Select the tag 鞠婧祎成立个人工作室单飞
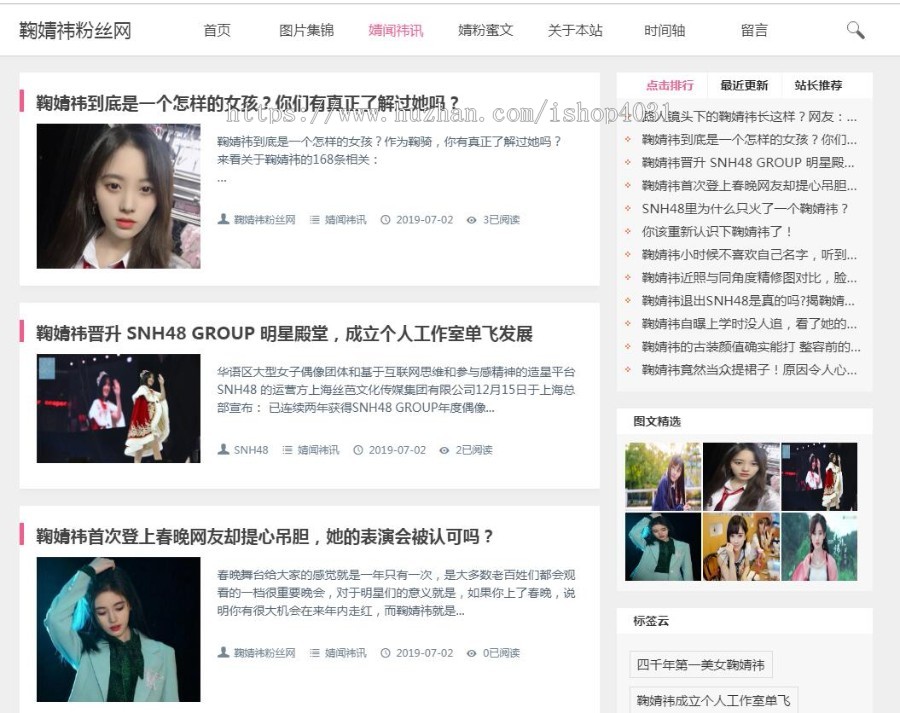 (715, 702)
